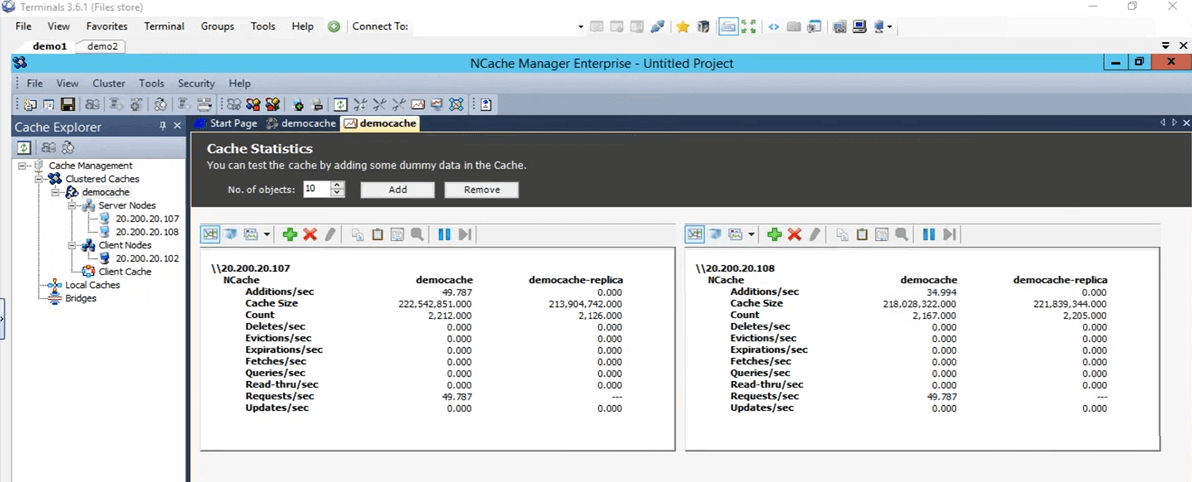1192x482 pixels.
Task: Open the Favorites menu in Terminals
Action: click(106, 26)
